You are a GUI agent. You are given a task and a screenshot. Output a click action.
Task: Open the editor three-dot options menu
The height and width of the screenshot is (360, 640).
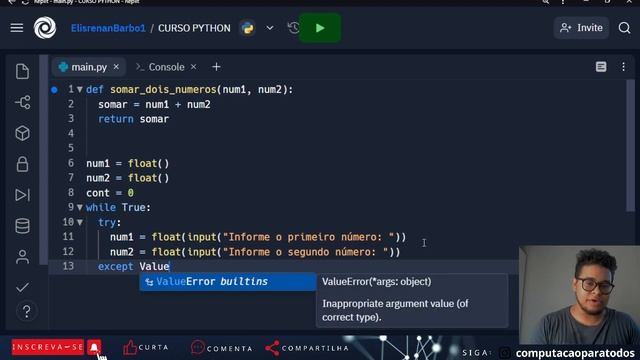[x=623, y=67]
